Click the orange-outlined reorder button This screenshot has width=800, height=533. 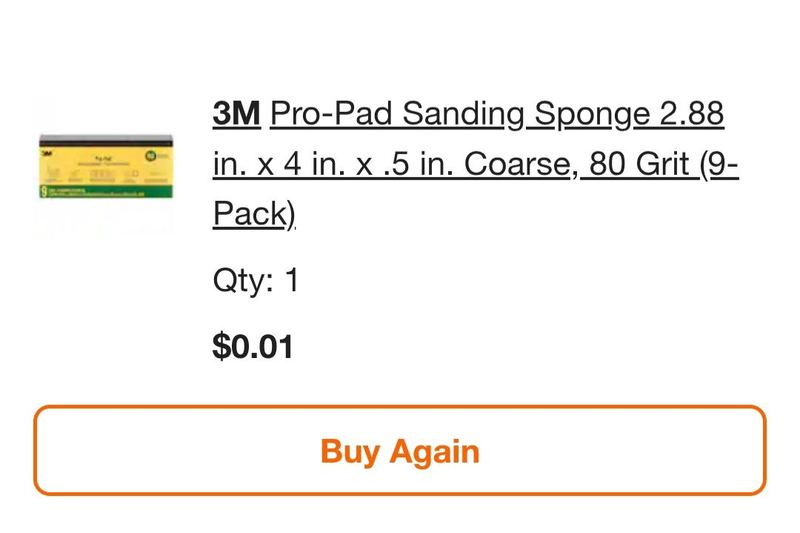coord(400,450)
